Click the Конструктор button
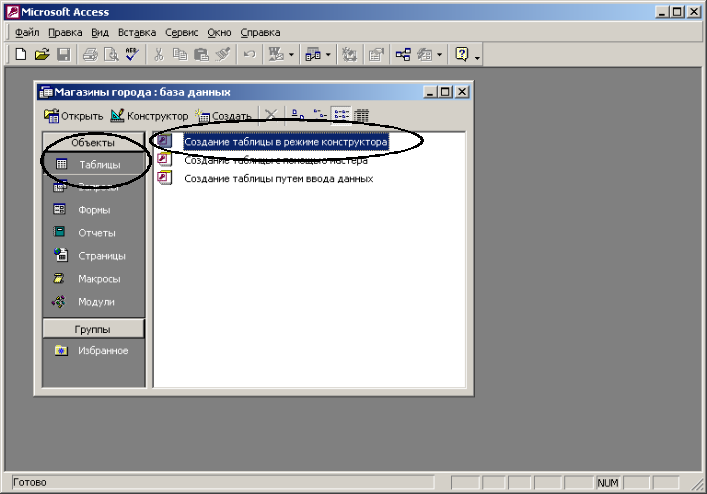The width and height of the screenshot is (707, 494). (149, 116)
